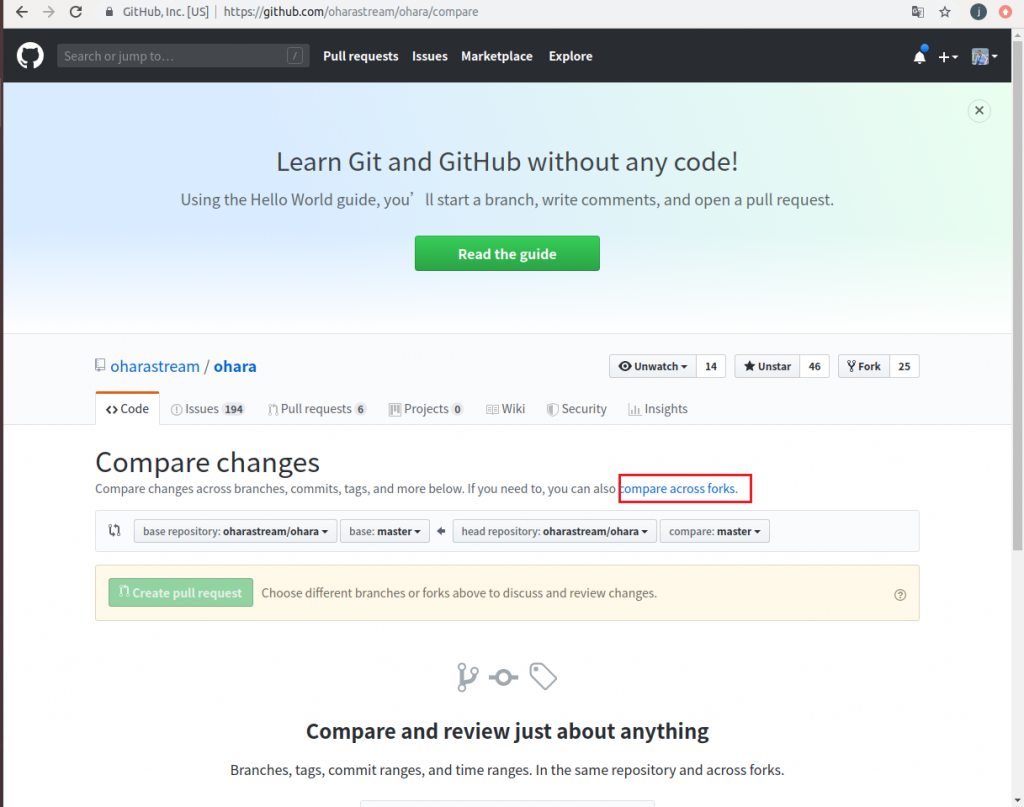Click the vertical page scrollbar
Viewport: 1024px width, 807px height.
(1017, 294)
